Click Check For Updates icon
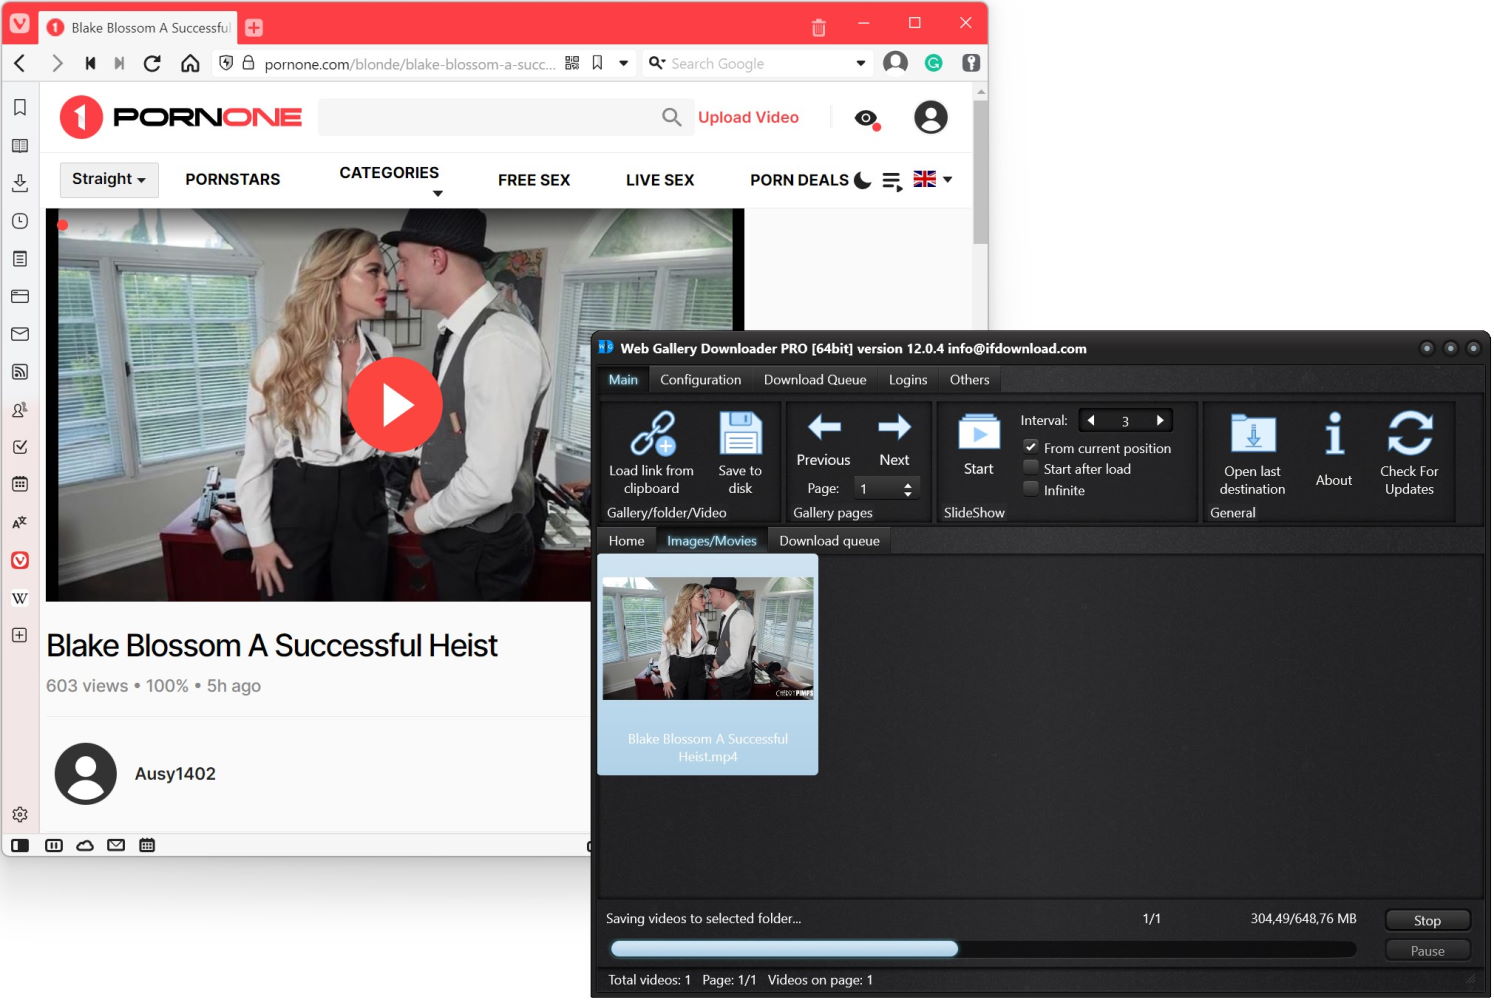The image size is (1494, 1000). coord(1409,453)
